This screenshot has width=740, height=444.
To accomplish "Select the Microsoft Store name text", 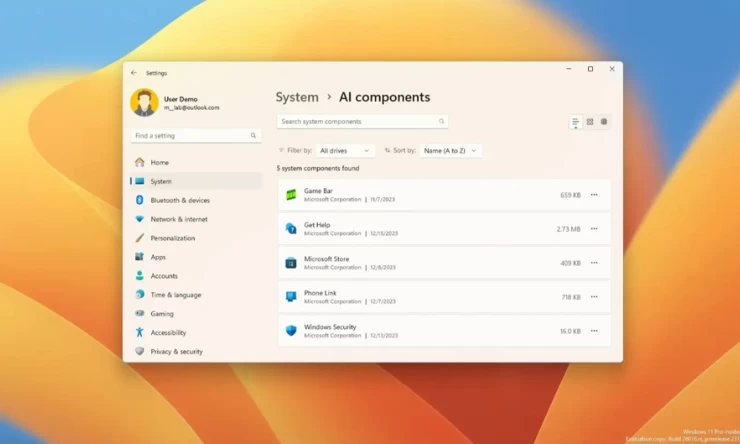I will click(327, 259).
